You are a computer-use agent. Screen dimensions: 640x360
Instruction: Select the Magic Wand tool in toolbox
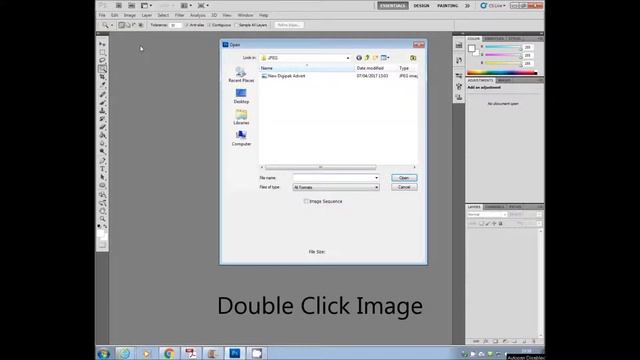coord(102,69)
